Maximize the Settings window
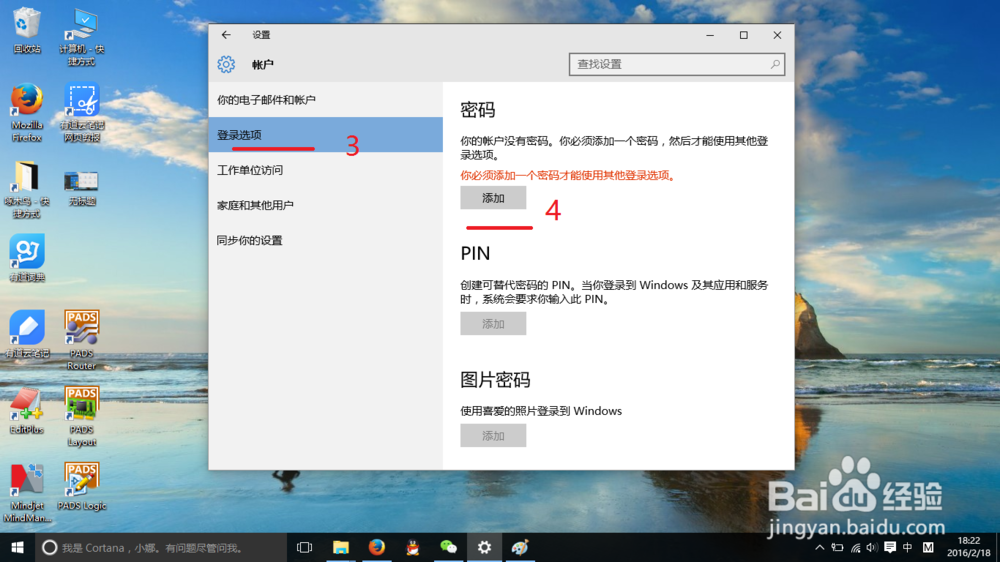 coord(744,35)
